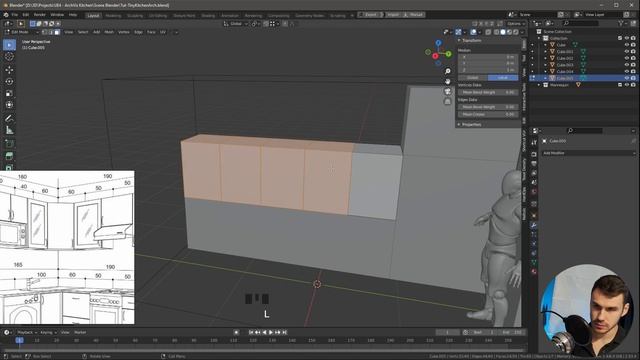
Task: Toggle perspective/orthographic grid icon in viewport
Action: (x=448, y=101)
